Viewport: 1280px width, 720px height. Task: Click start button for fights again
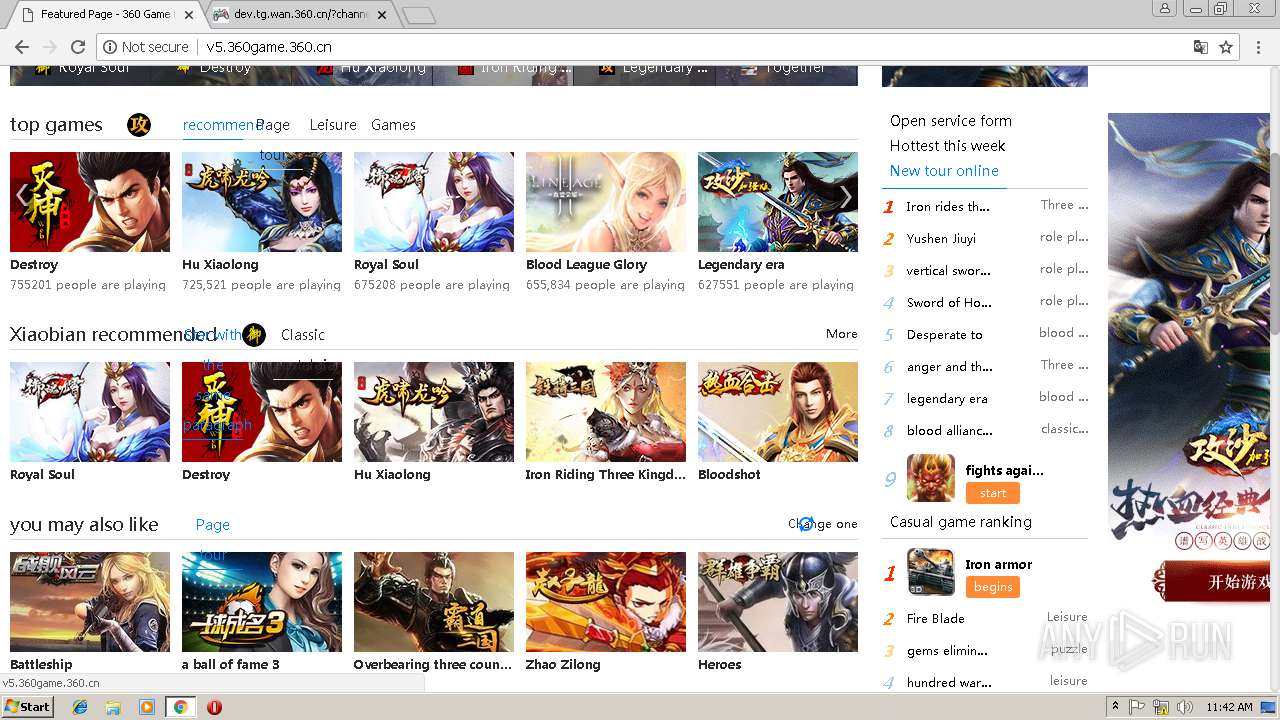tap(993, 493)
